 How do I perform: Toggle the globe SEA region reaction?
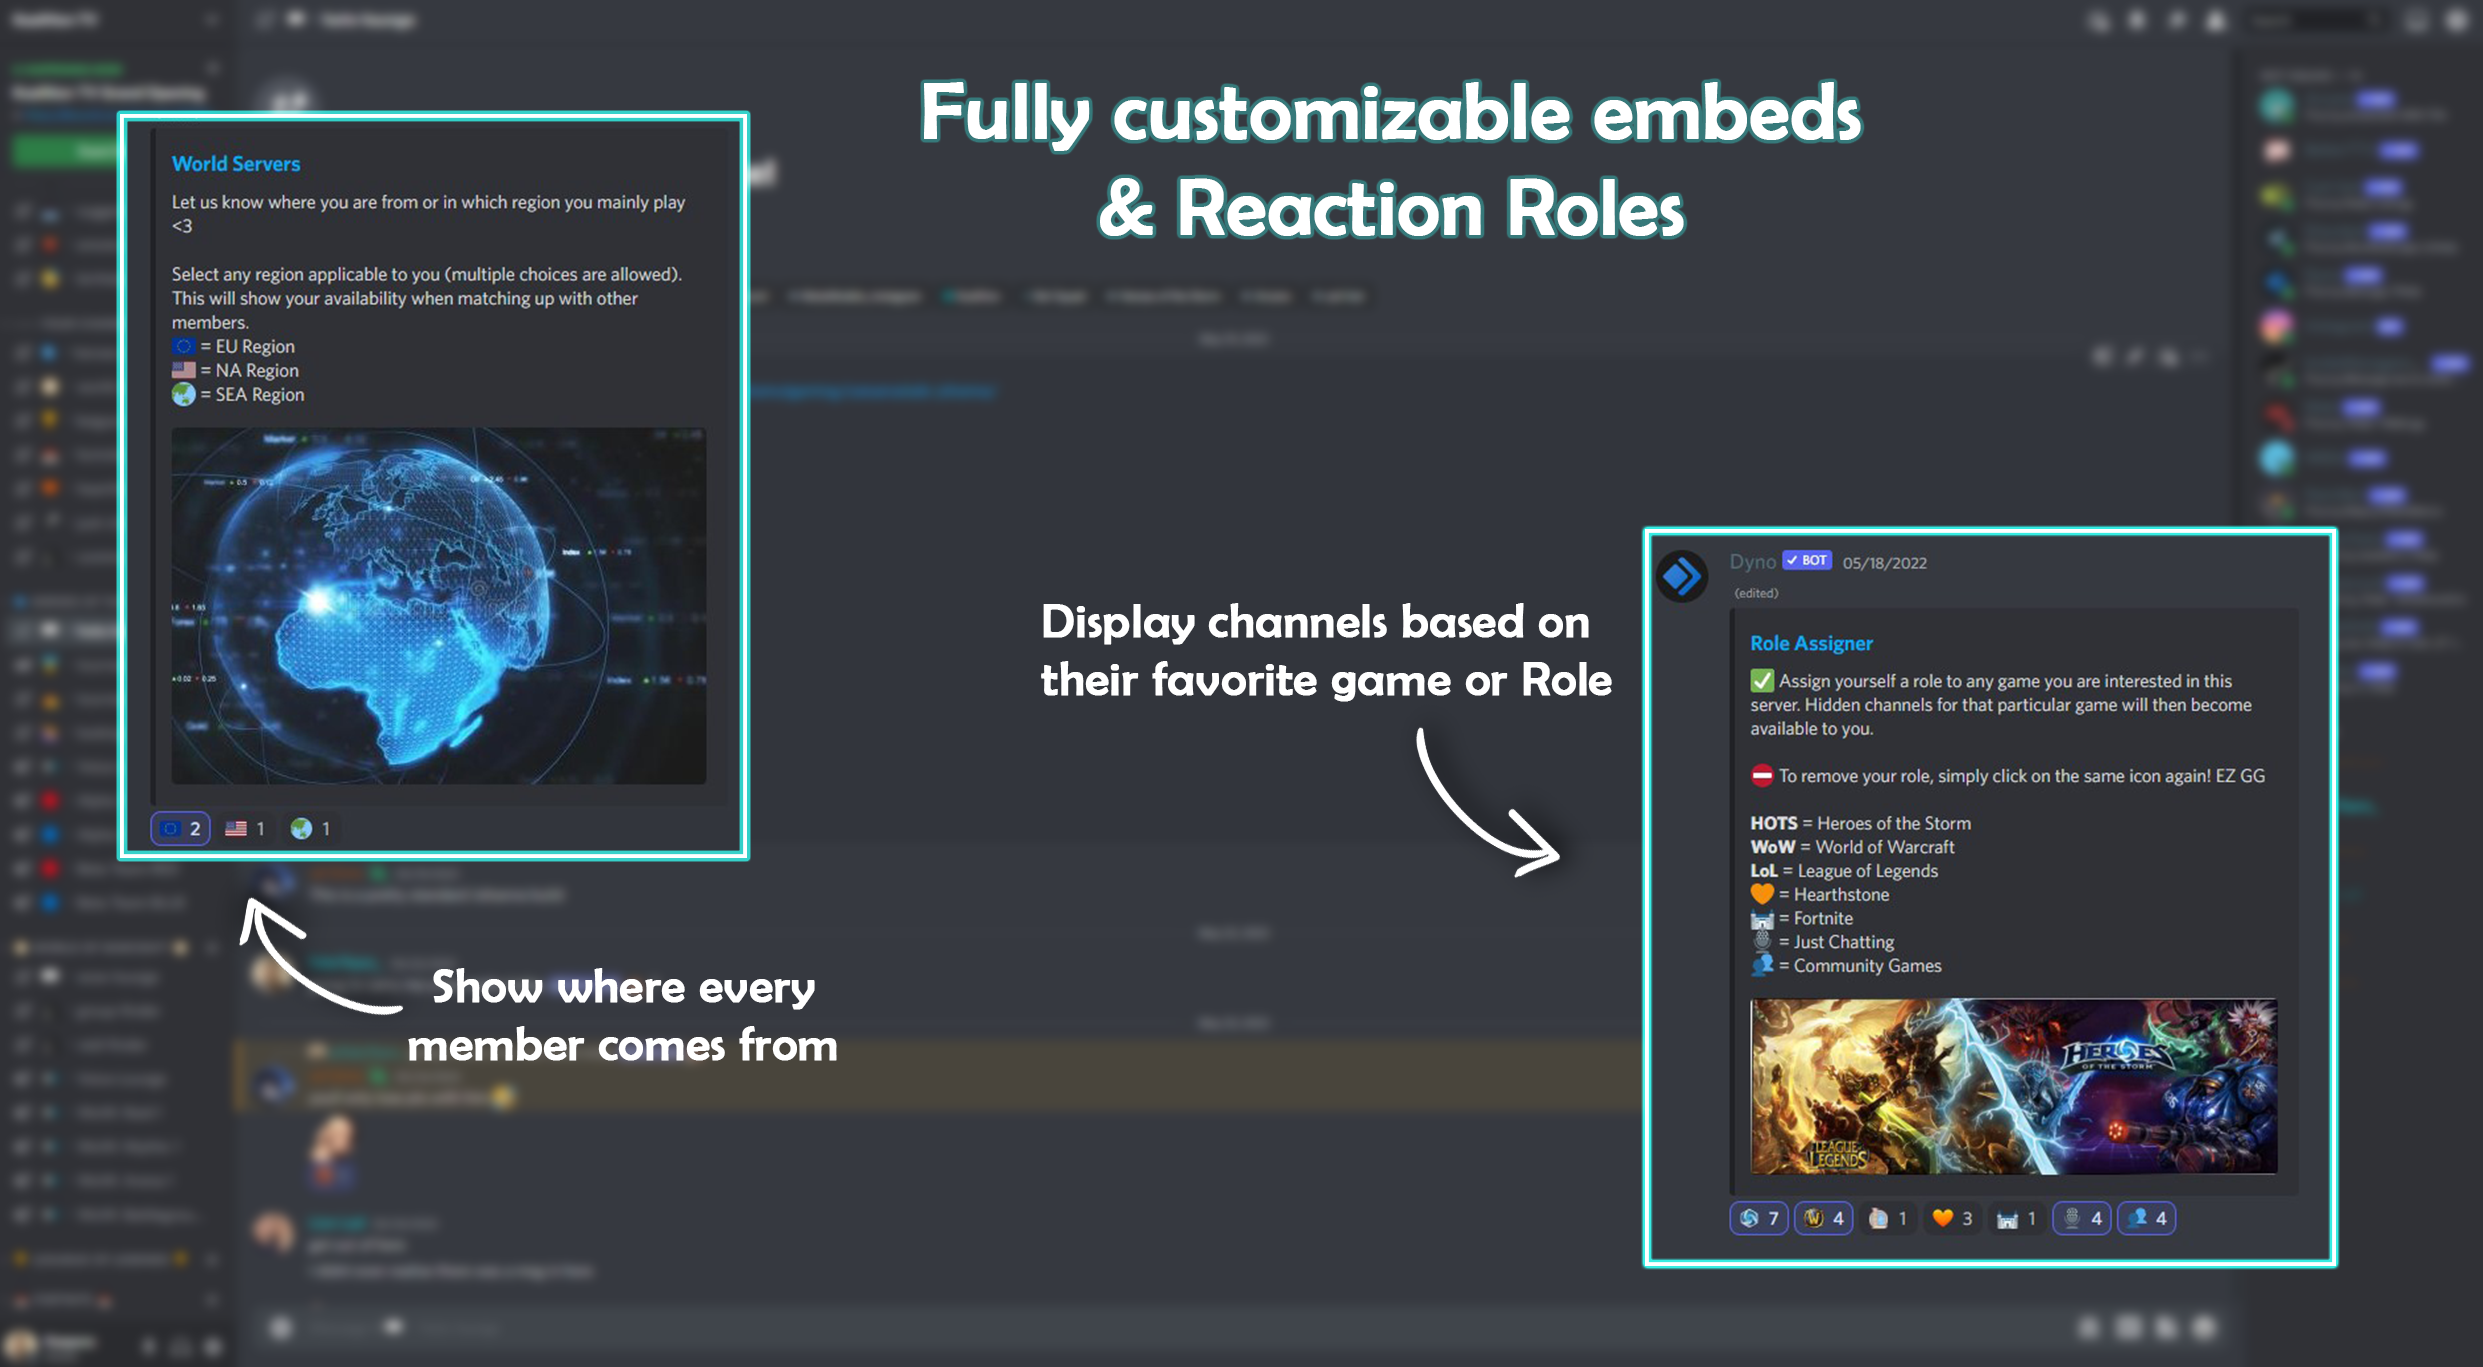click(310, 828)
